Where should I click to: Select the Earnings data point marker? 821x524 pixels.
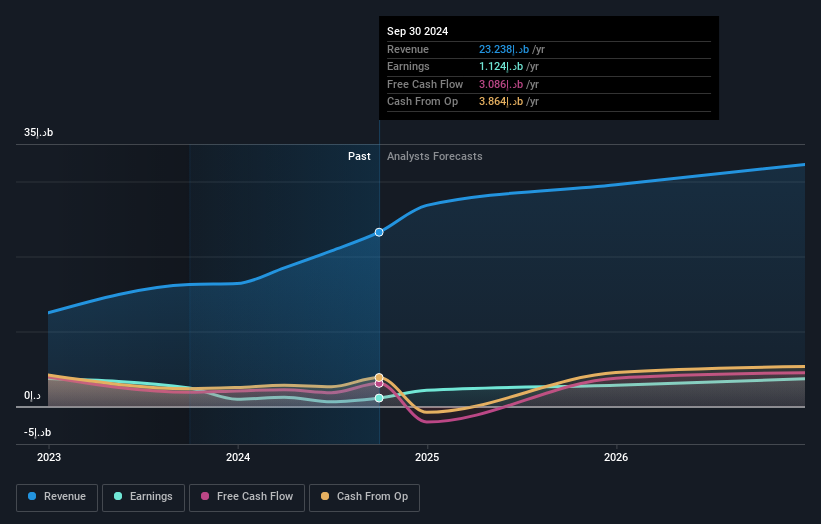point(379,398)
